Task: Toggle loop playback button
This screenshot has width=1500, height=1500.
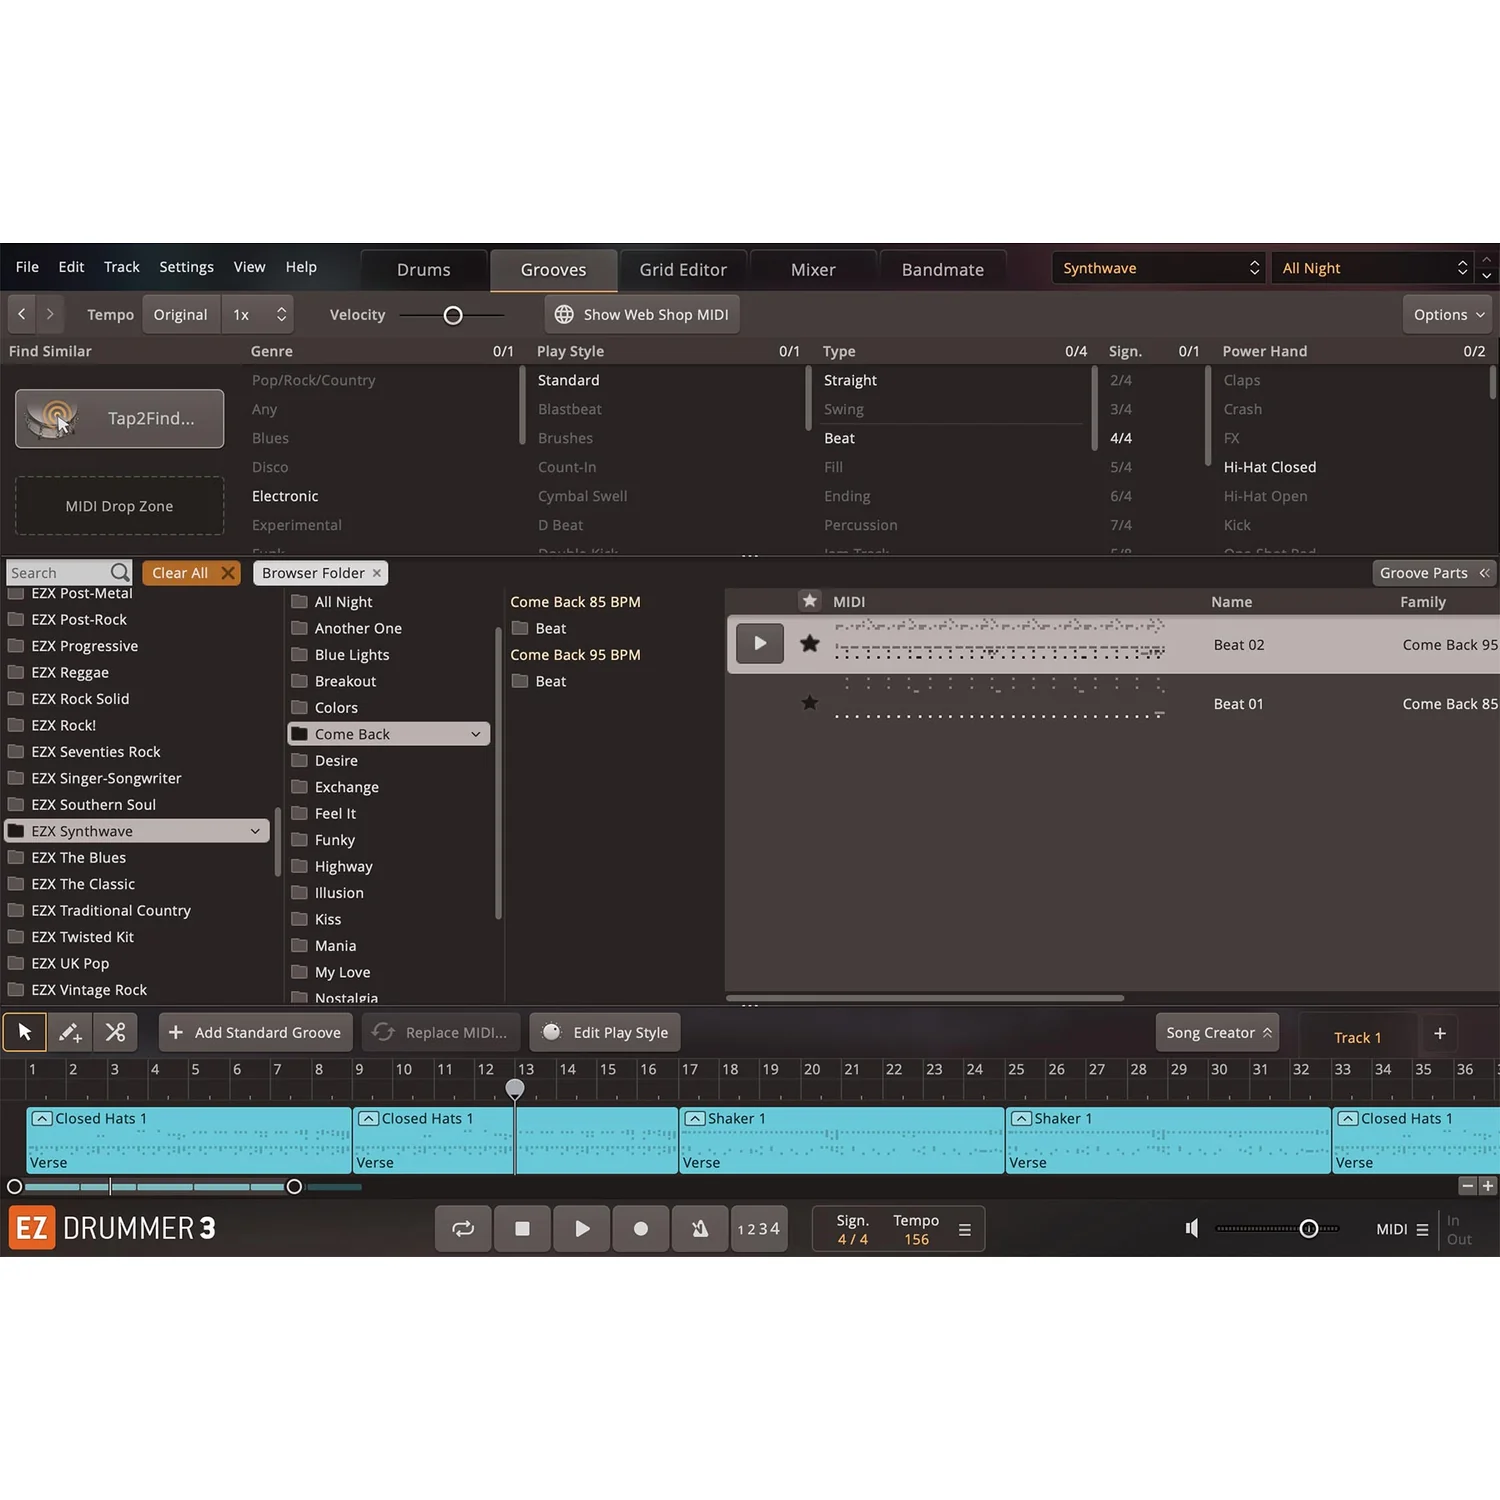Action: (x=463, y=1229)
